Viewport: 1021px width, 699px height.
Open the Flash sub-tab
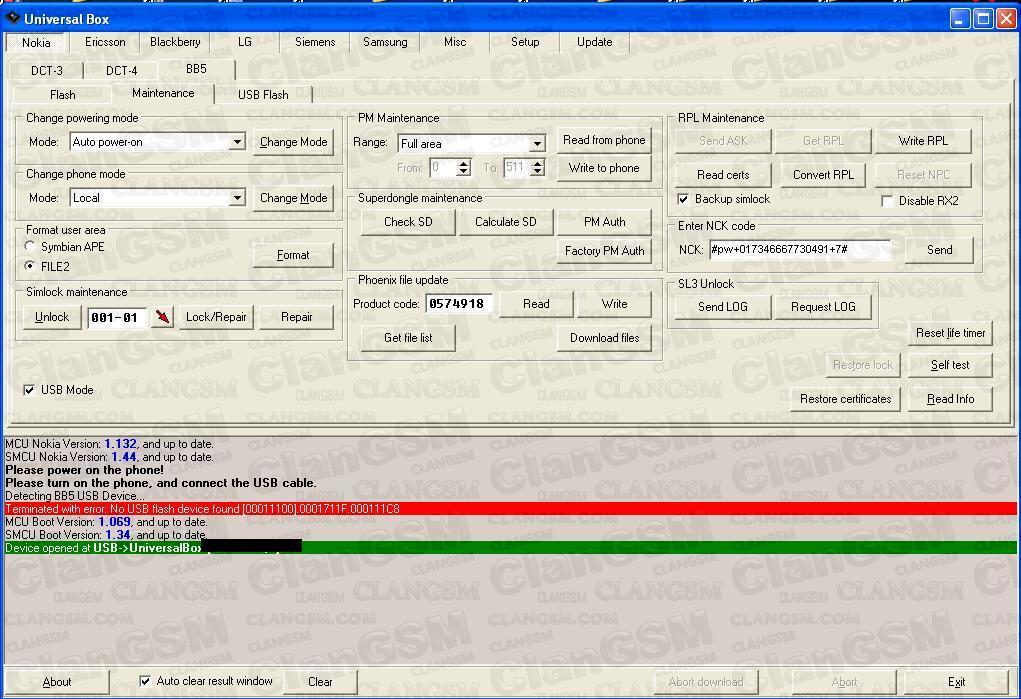pyautogui.click(x=63, y=95)
